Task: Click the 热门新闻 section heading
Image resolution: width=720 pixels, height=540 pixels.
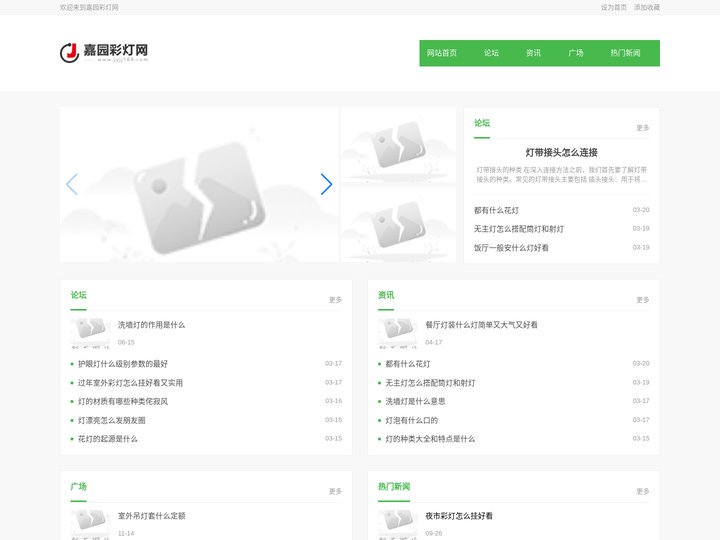Action: [x=394, y=487]
